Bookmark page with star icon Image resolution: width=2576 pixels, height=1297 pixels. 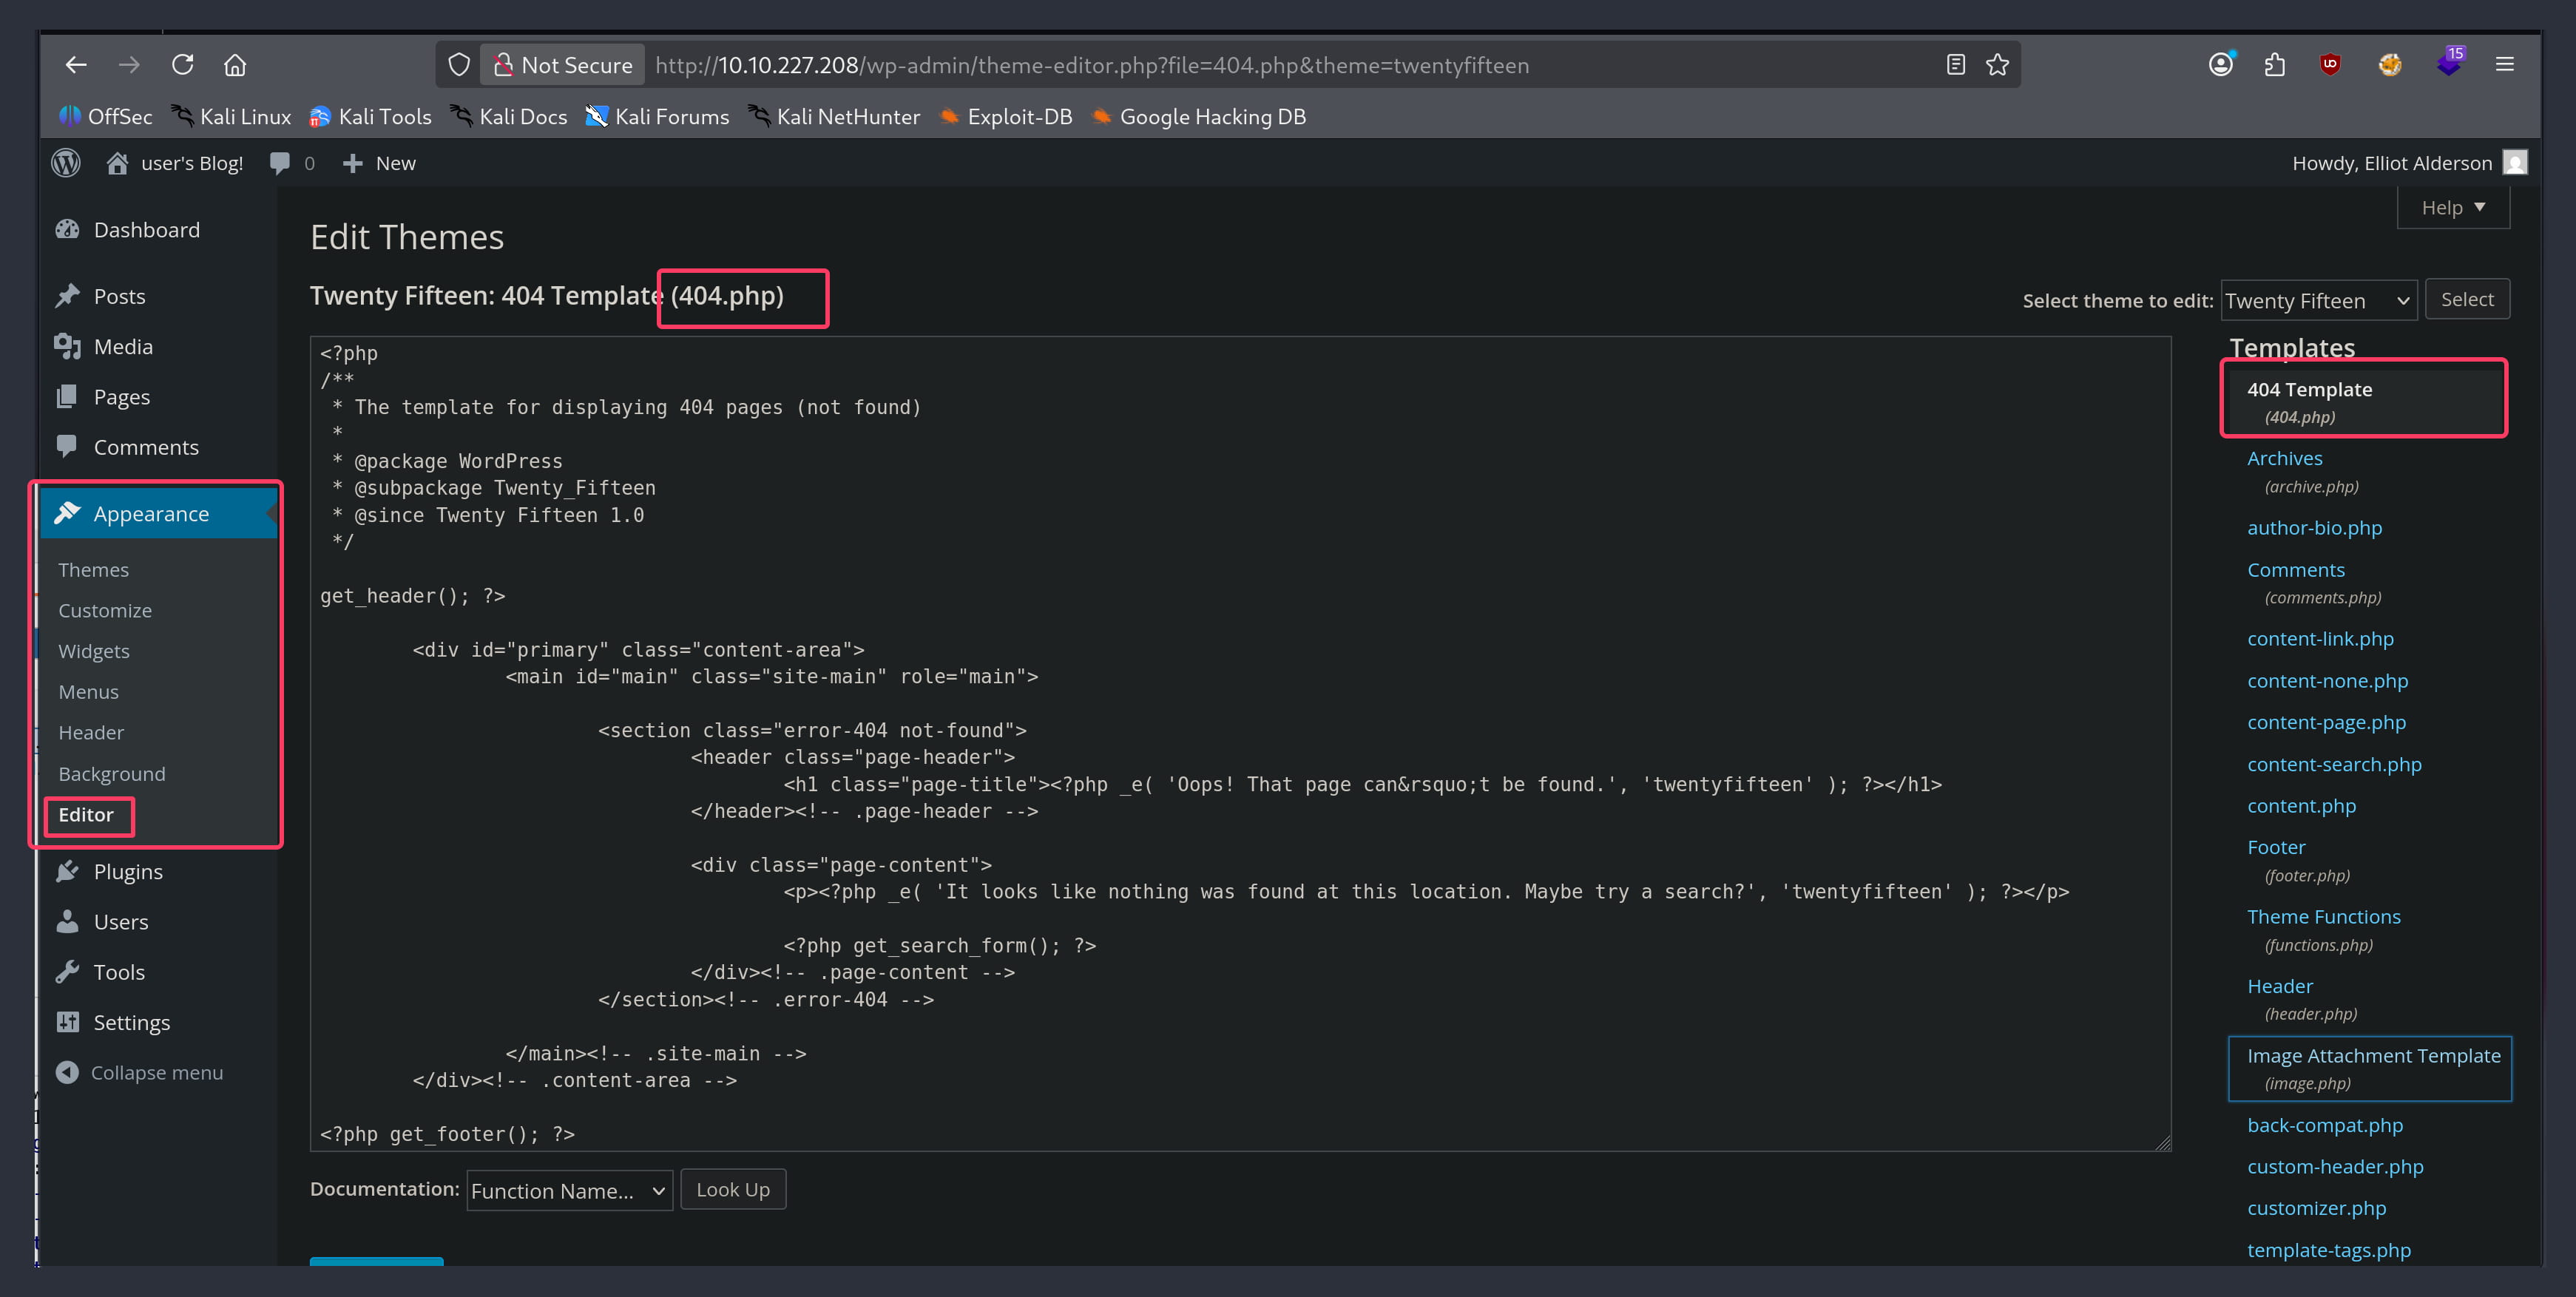(x=1997, y=65)
